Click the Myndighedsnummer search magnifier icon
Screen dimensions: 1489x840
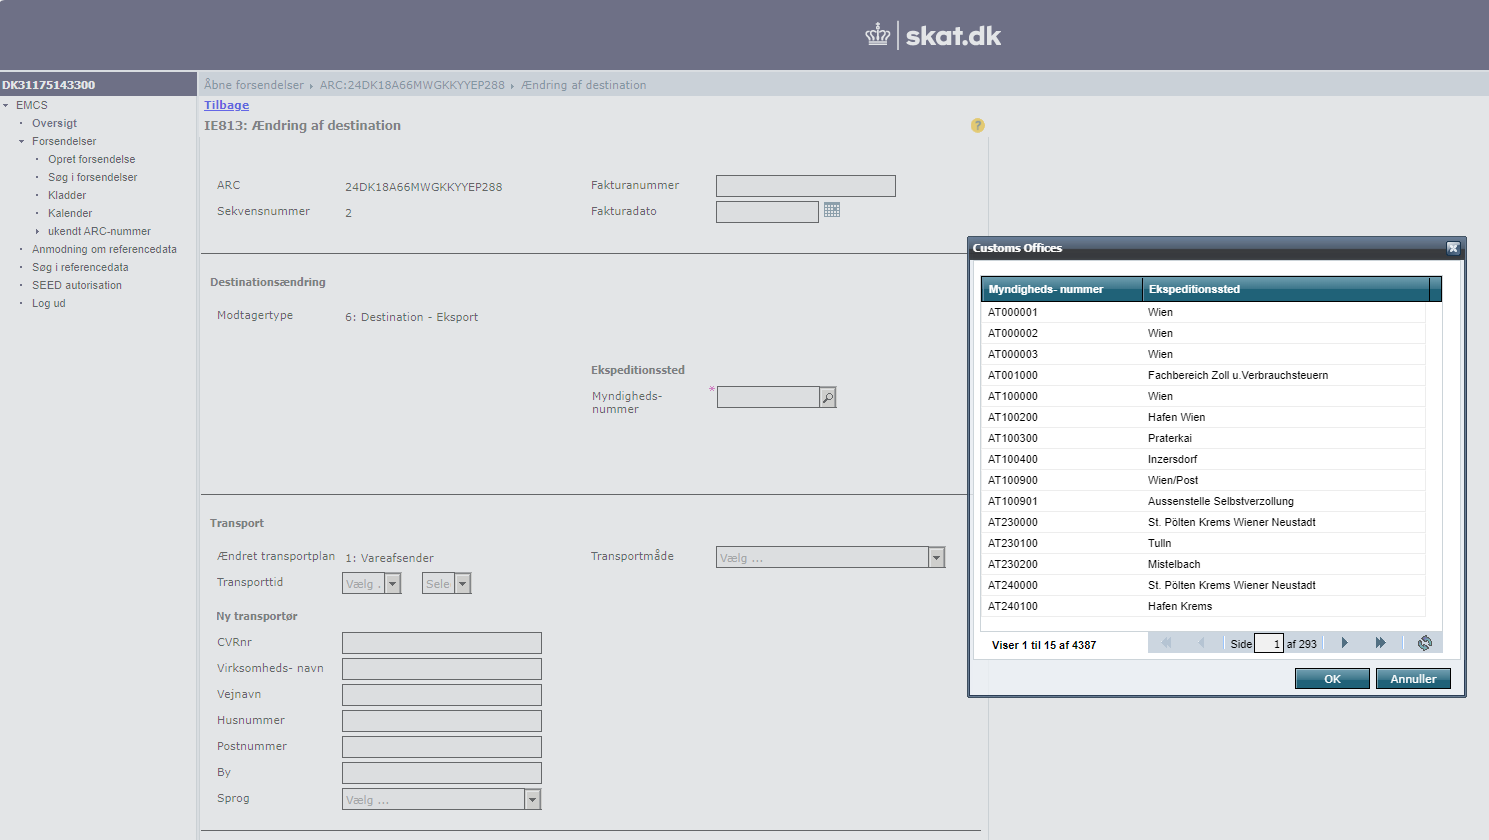[828, 398]
